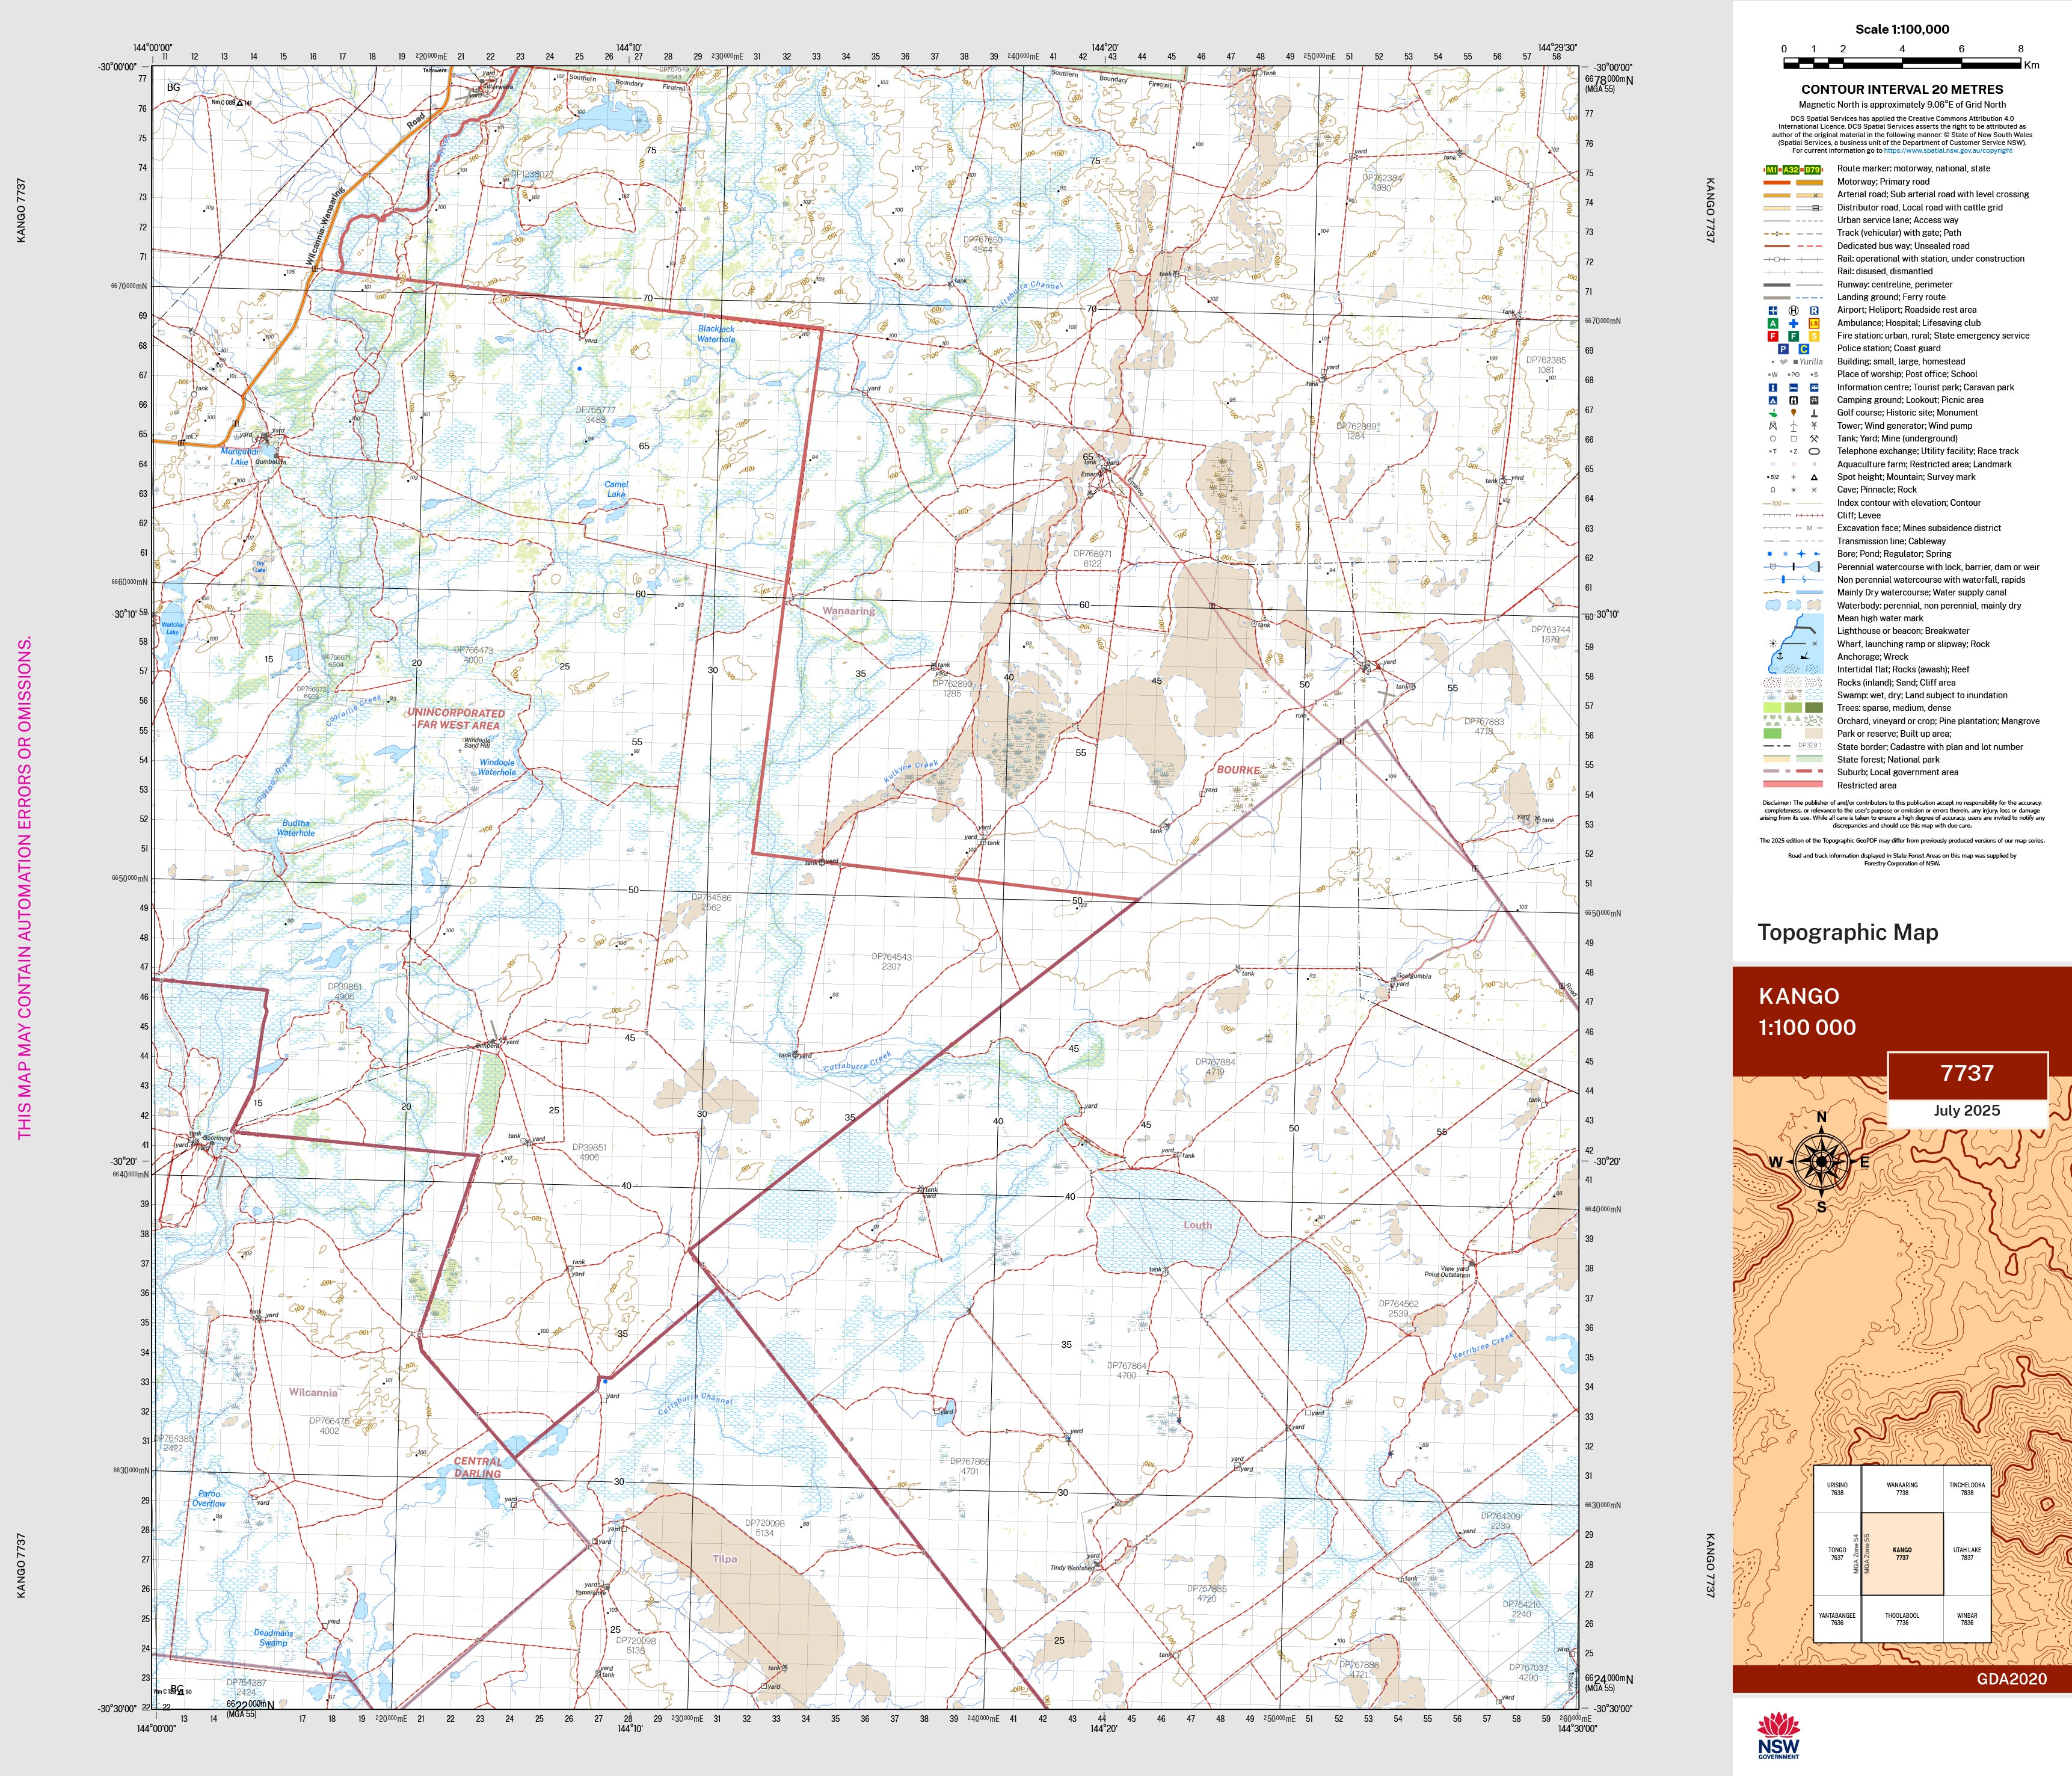Select the THOOLABOOL 7736 index cell

[1902, 1619]
